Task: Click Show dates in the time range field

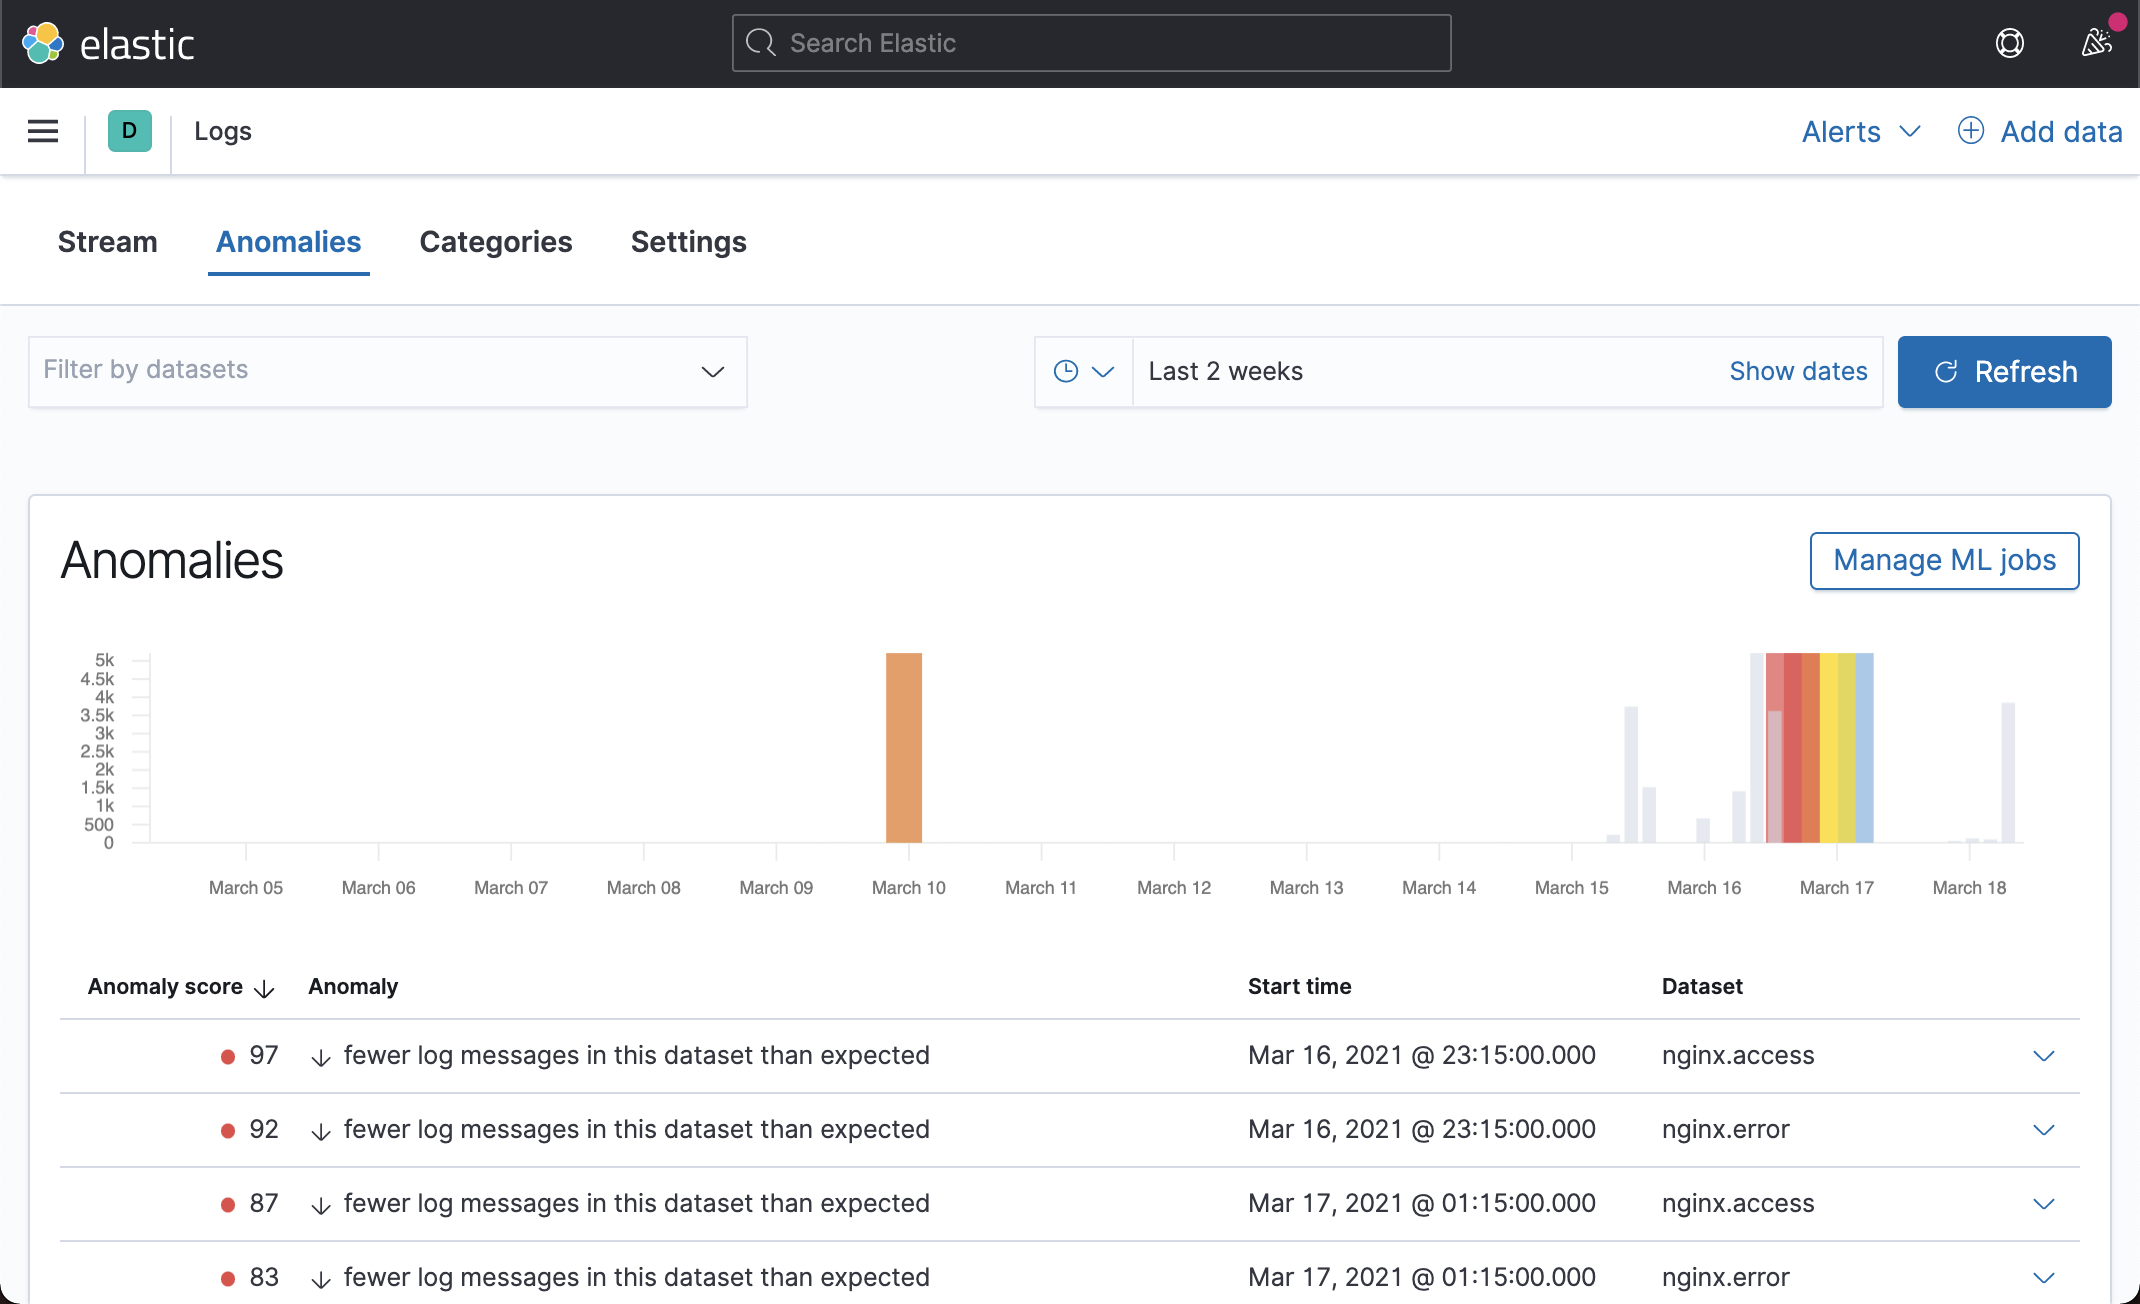Action: (1798, 371)
